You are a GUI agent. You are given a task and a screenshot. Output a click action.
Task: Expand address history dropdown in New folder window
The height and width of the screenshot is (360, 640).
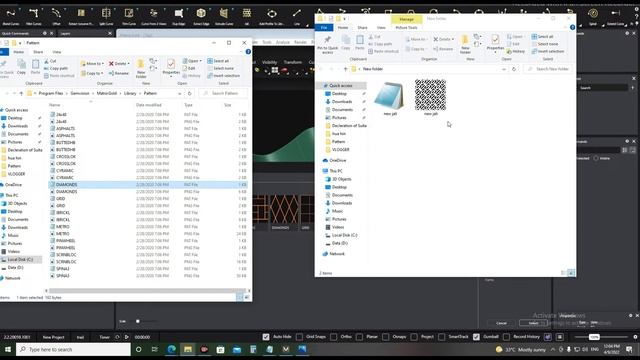(504, 69)
